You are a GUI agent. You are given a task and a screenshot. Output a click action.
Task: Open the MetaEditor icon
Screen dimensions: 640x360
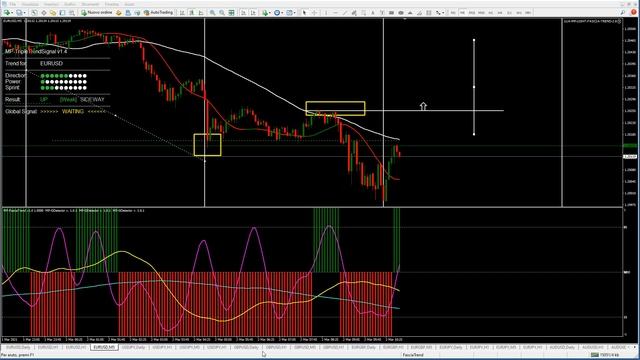coord(119,13)
